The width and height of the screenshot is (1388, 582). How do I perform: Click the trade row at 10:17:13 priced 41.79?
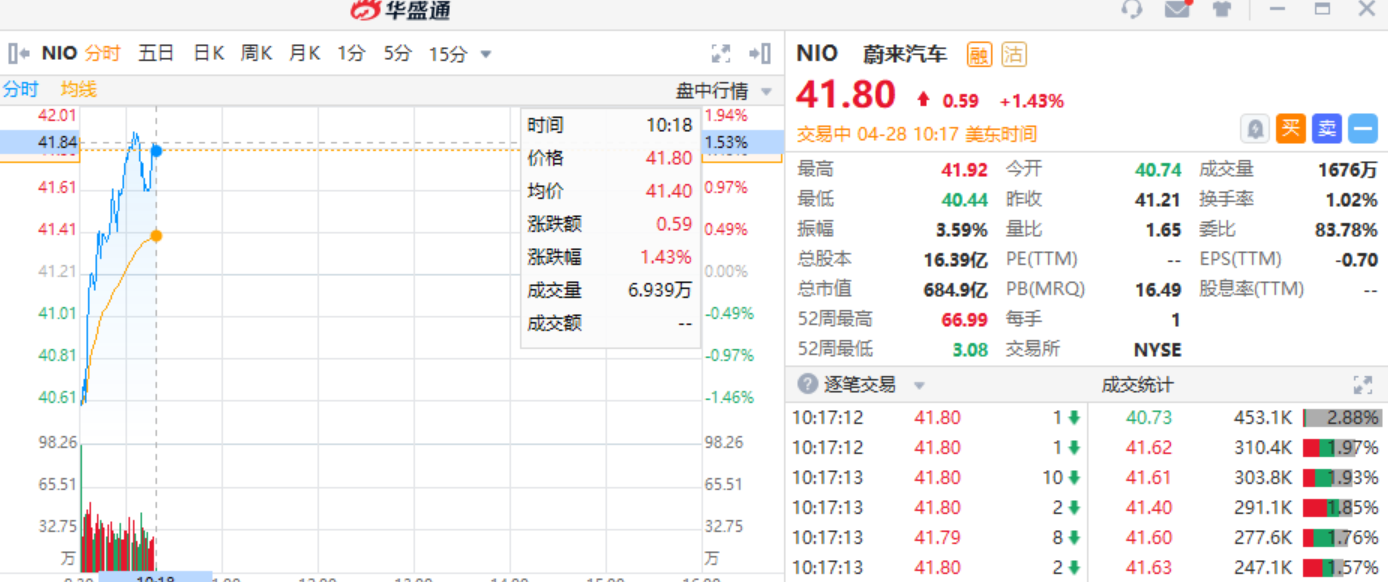tap(936, 537)
